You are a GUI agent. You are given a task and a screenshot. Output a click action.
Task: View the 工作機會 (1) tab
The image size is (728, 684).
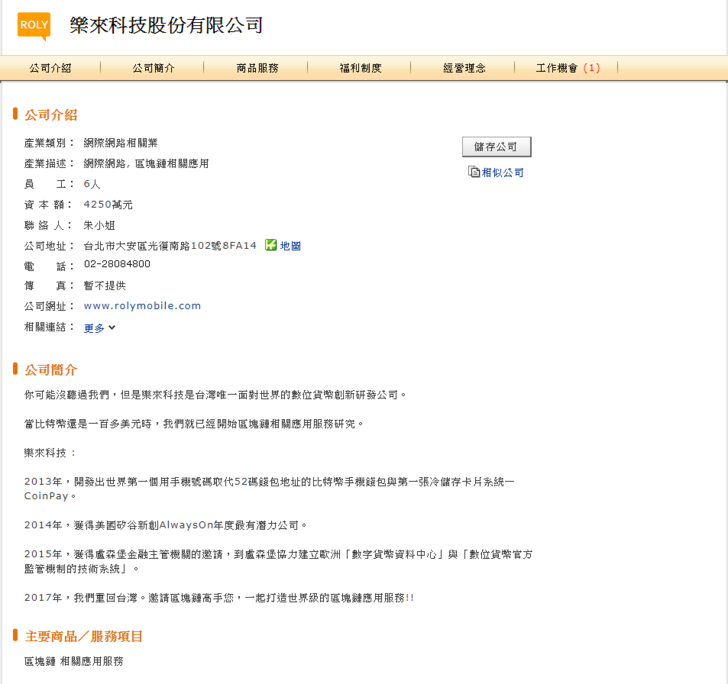coord(568,68)
